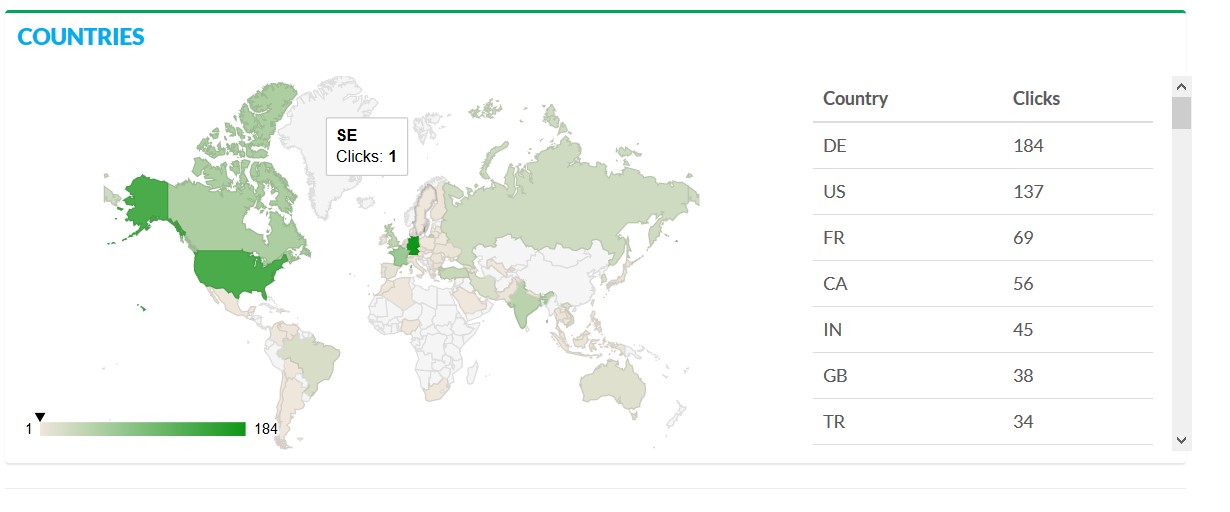Click Germany highlighted dark green on map
Screen dimensions: 1230x512
coord(413,245)
